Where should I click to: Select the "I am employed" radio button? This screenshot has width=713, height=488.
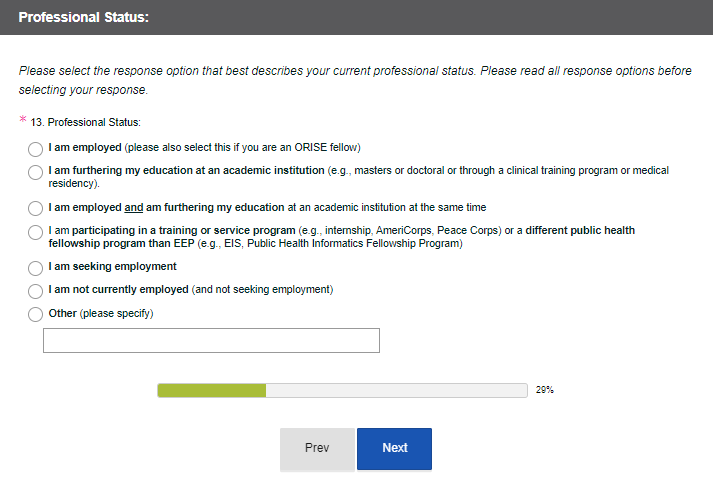pos(35,149)
